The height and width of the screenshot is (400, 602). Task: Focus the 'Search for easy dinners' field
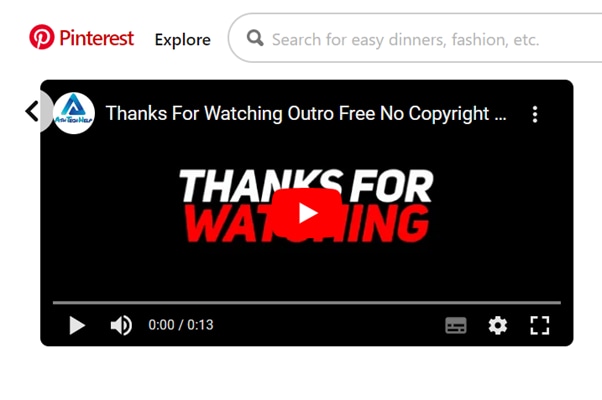417,38
